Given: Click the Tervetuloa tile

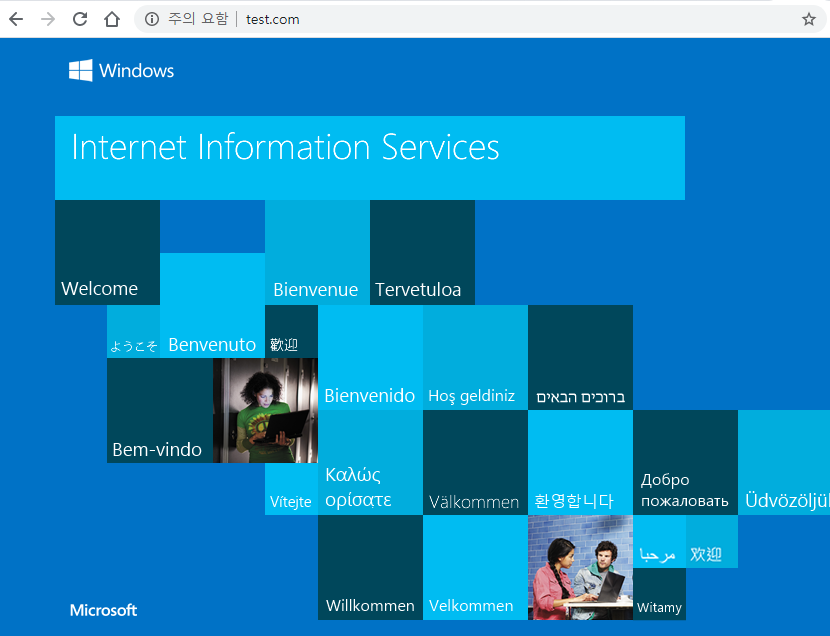Looking at the screenshot, I should point(422,252).
